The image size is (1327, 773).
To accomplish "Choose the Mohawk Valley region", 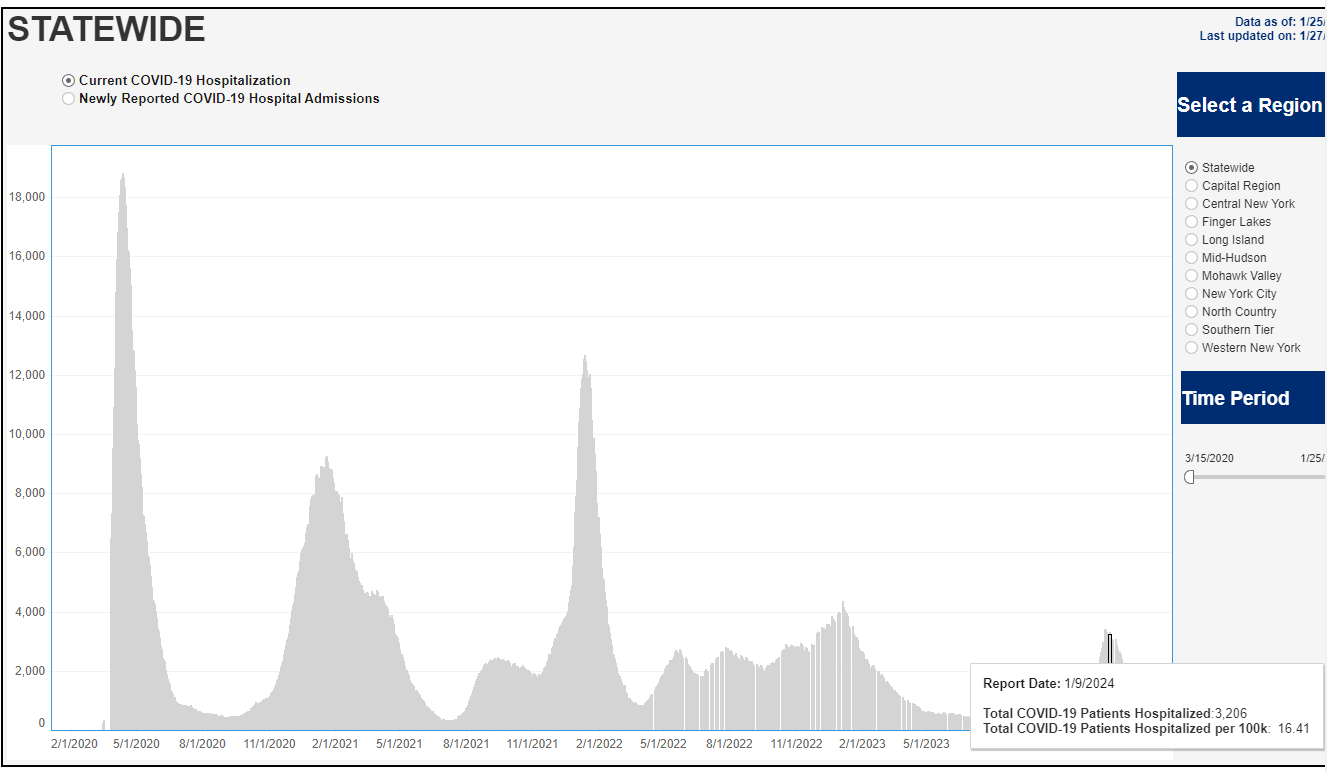I will [x=1191, y=276].
